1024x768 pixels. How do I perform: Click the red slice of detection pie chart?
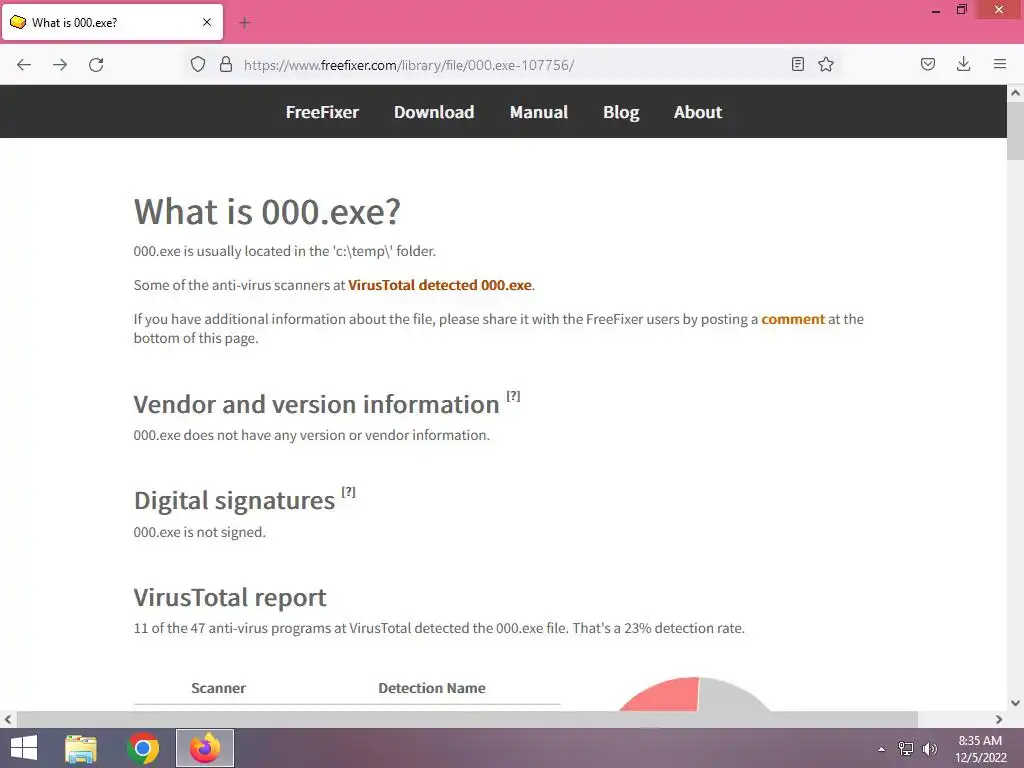point(666,697)
